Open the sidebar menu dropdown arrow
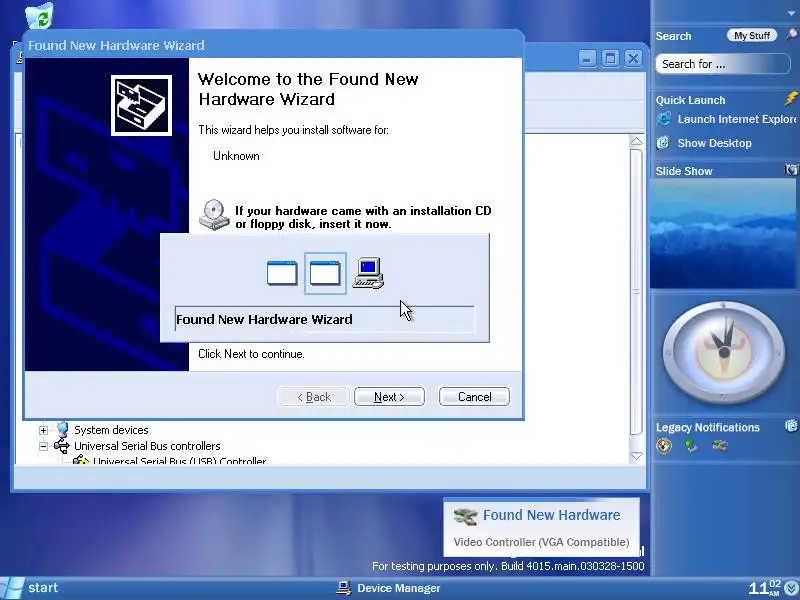This screenshot has width=800, height=600. [x=791, y=13]
